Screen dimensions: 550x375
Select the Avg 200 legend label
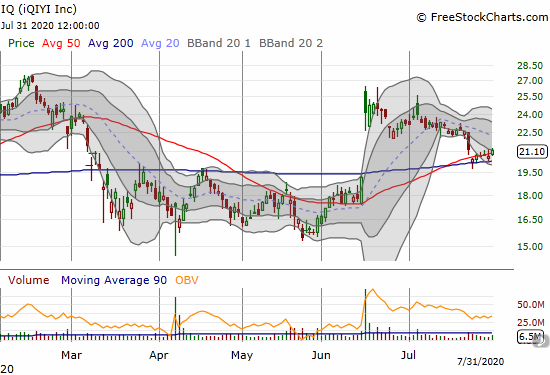tap(110, 43)
